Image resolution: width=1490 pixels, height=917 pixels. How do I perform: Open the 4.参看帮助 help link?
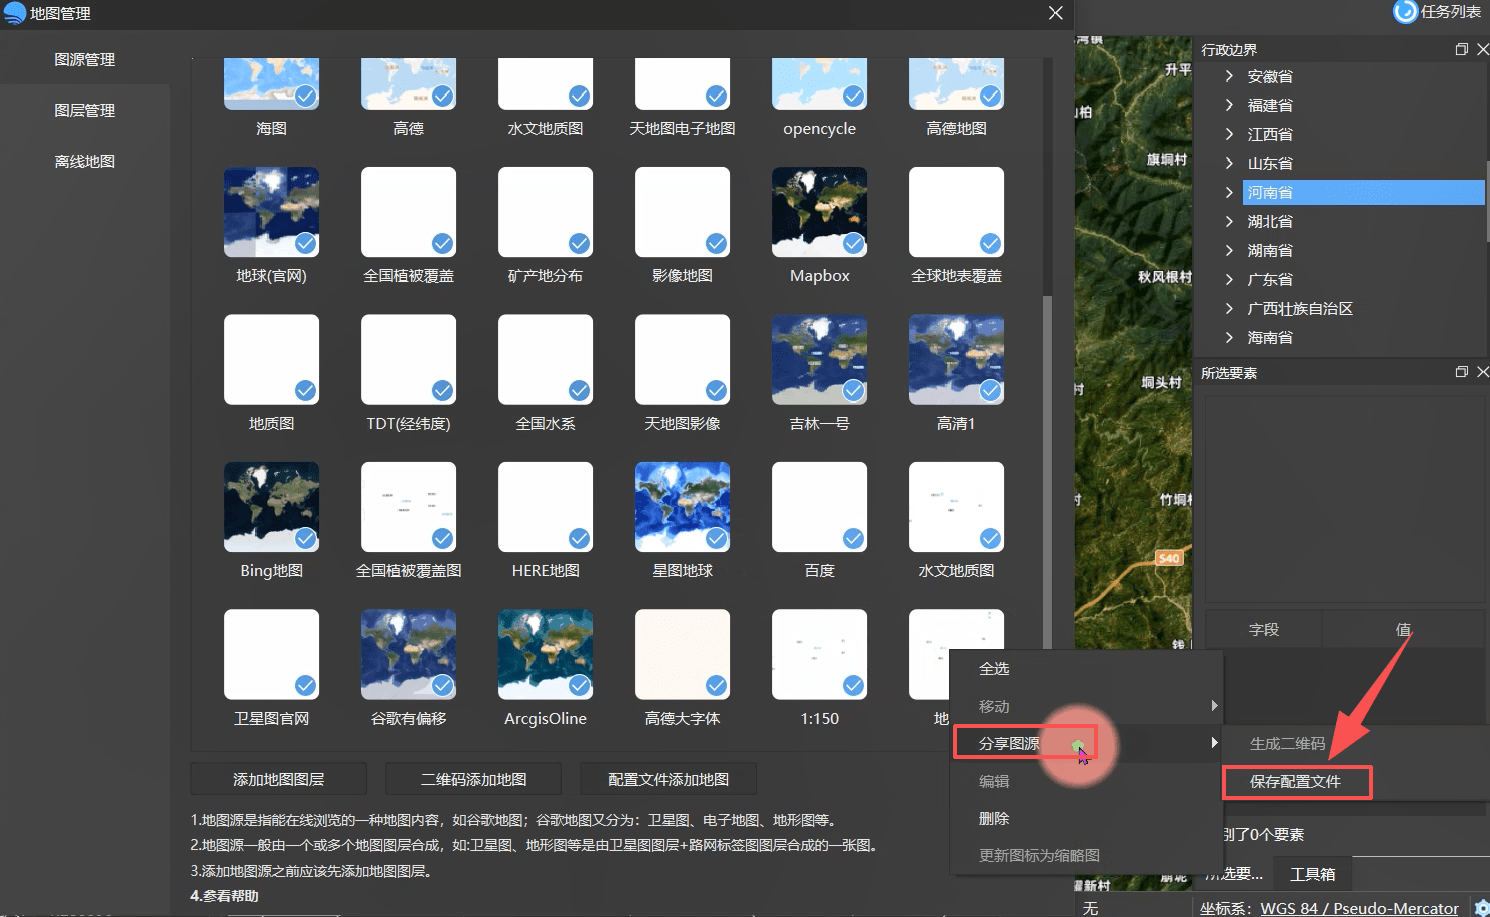(224, 896)
